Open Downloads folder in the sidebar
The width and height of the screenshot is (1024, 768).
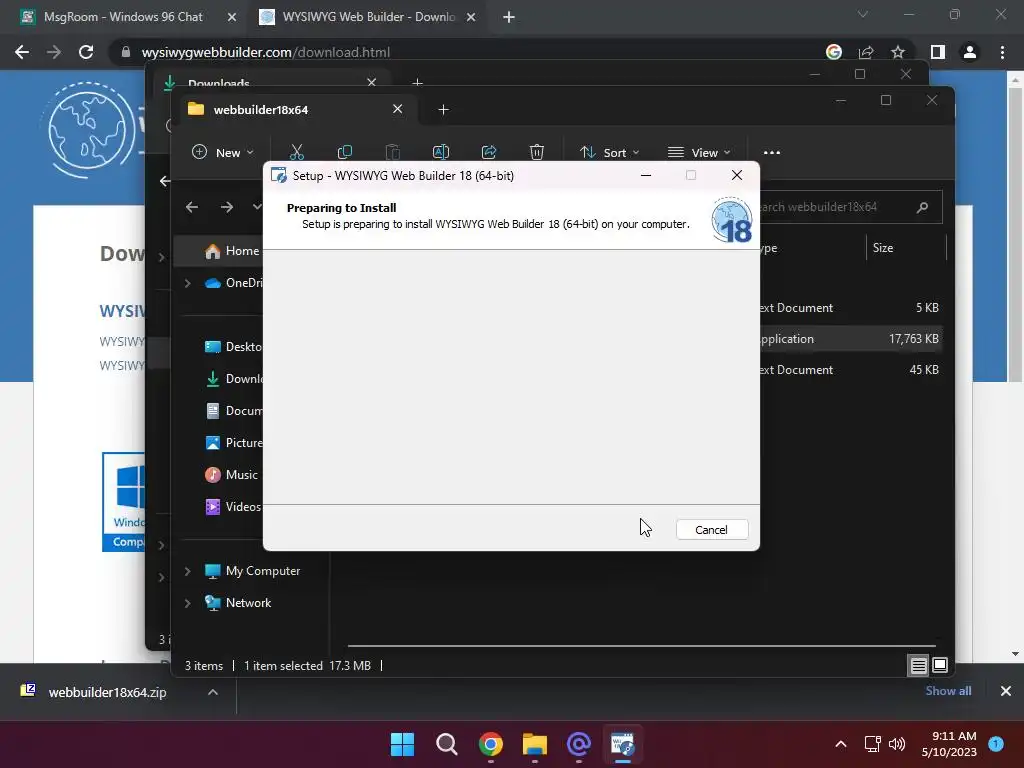[233, 379]
